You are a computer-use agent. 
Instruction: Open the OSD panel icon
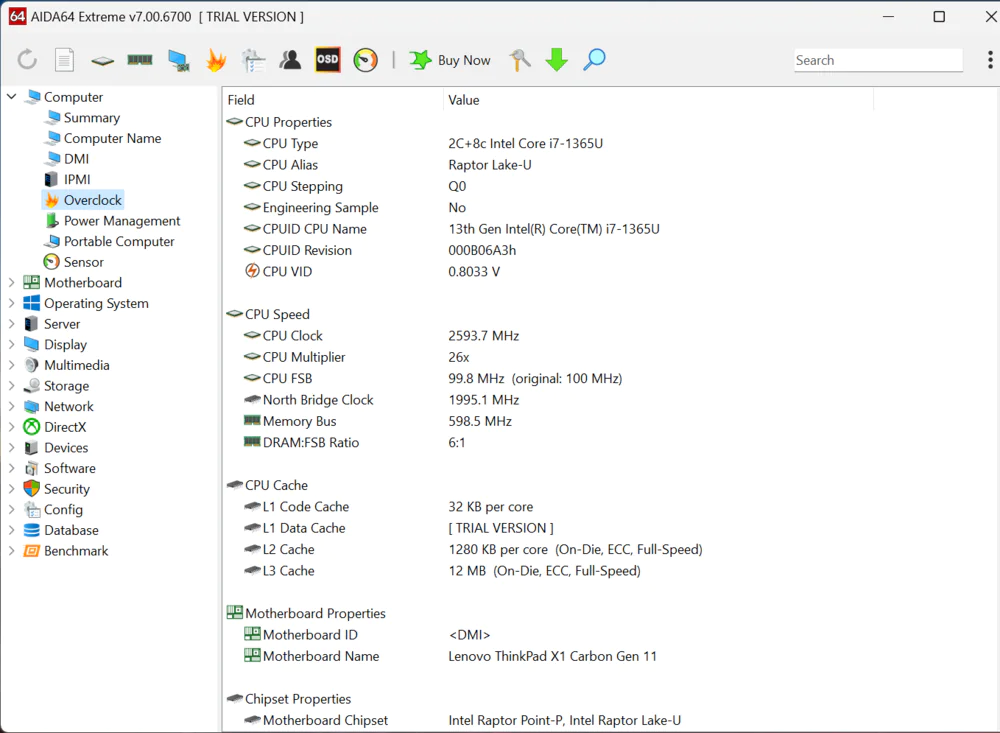pos(327,60)
